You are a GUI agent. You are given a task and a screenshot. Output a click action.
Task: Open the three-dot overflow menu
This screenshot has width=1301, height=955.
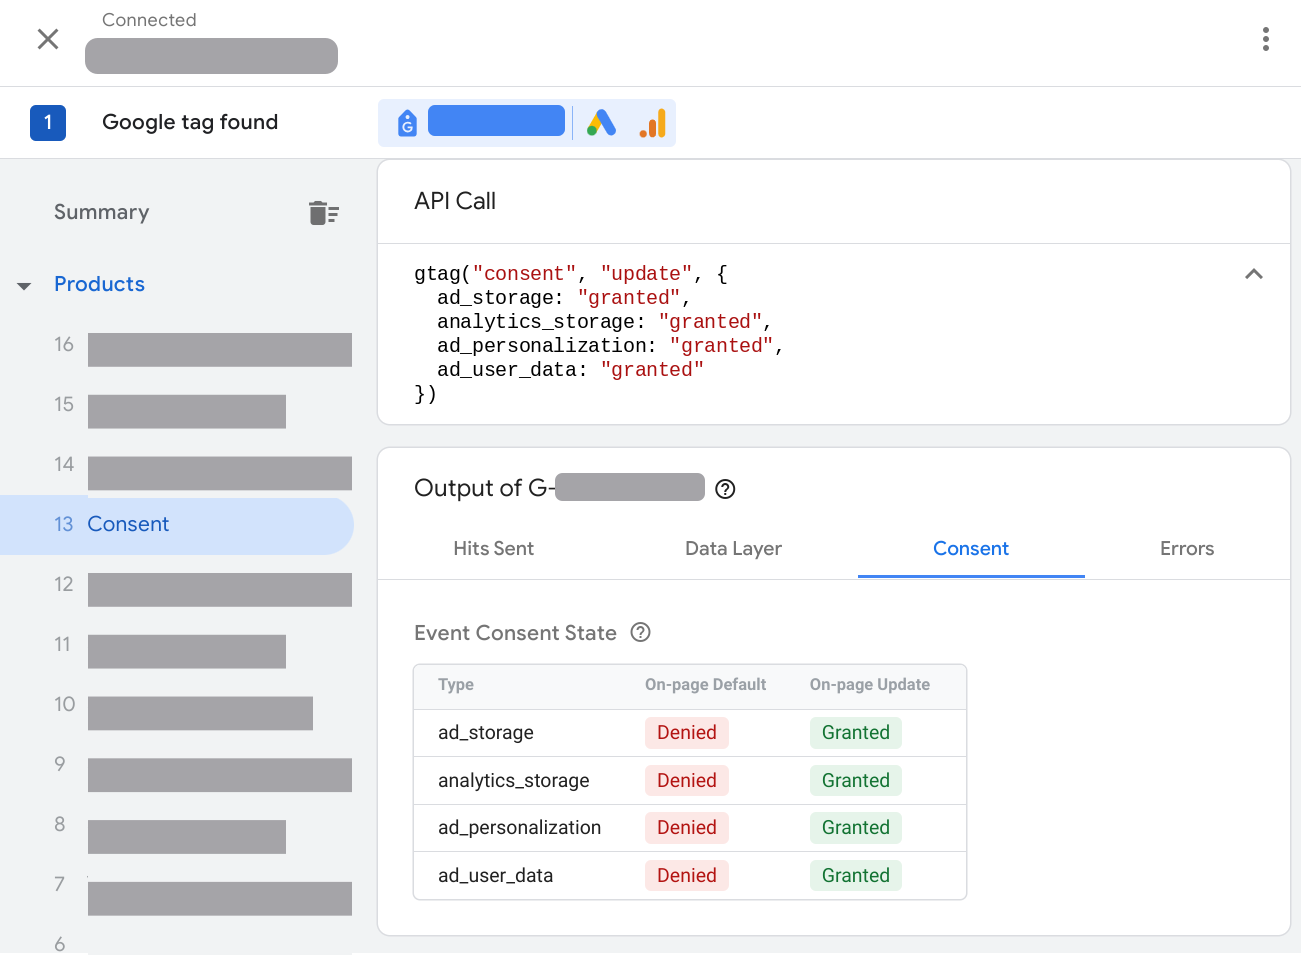click(1265, 39)
